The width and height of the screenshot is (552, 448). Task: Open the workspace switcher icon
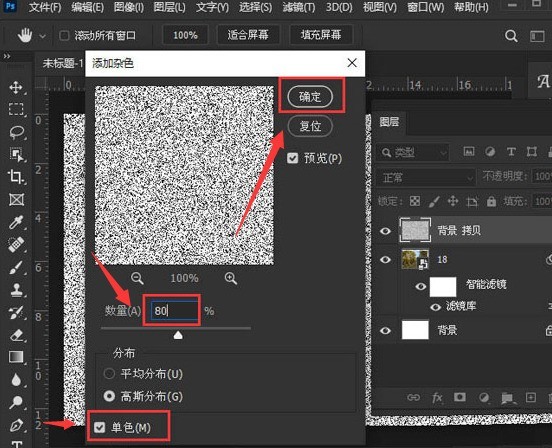pos(537,36)
